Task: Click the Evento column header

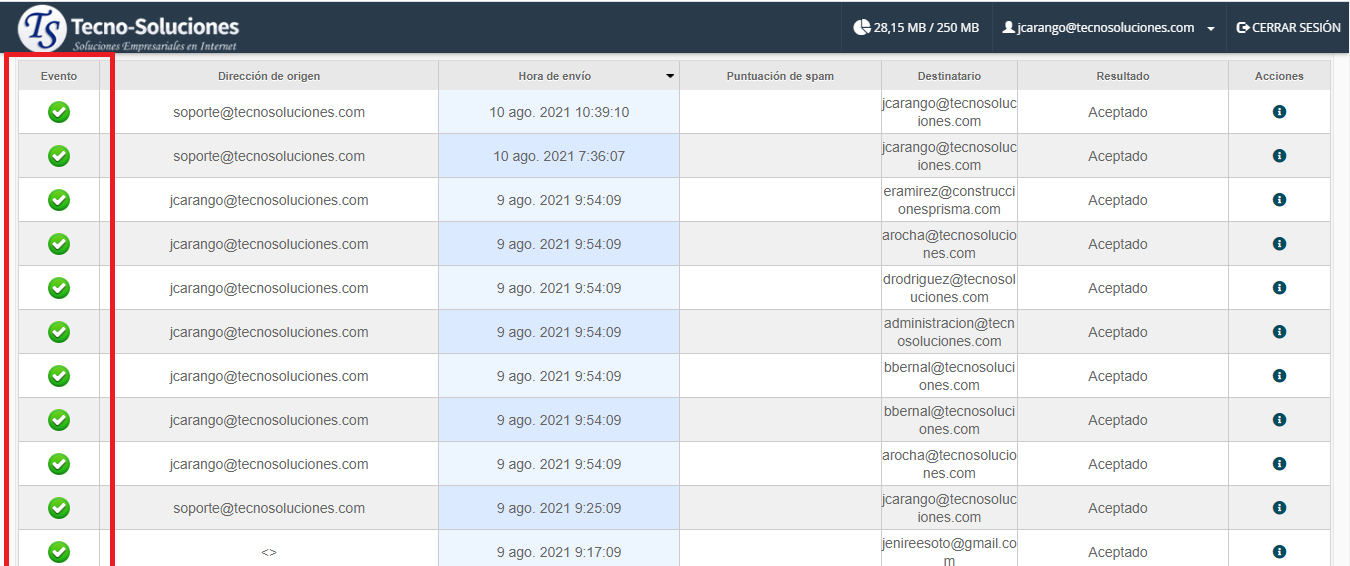Action: tap(59, 76)
